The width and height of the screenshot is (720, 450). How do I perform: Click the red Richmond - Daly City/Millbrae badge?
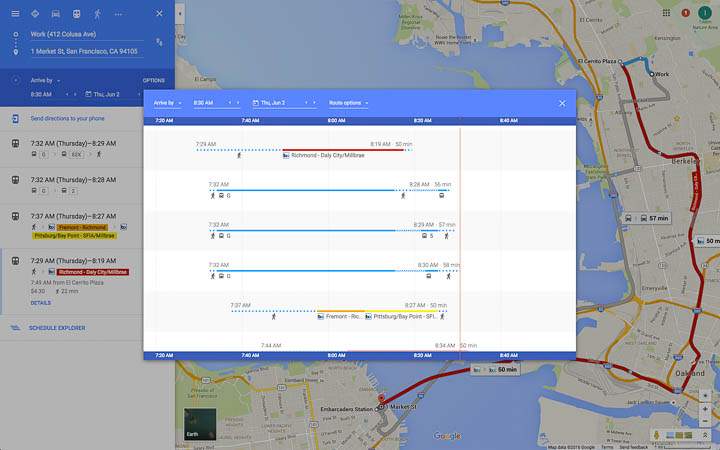(93, 272)
